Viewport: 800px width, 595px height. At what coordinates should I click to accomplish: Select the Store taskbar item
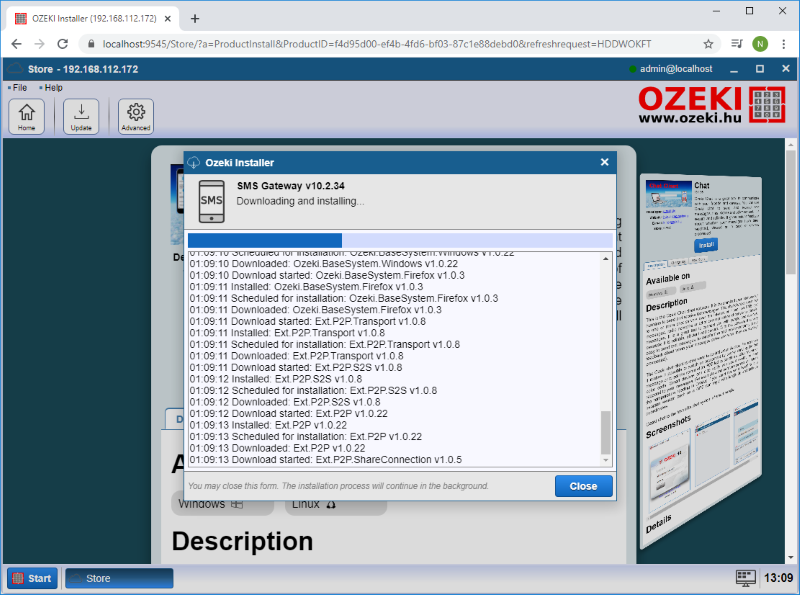click(x=119, y=578)
